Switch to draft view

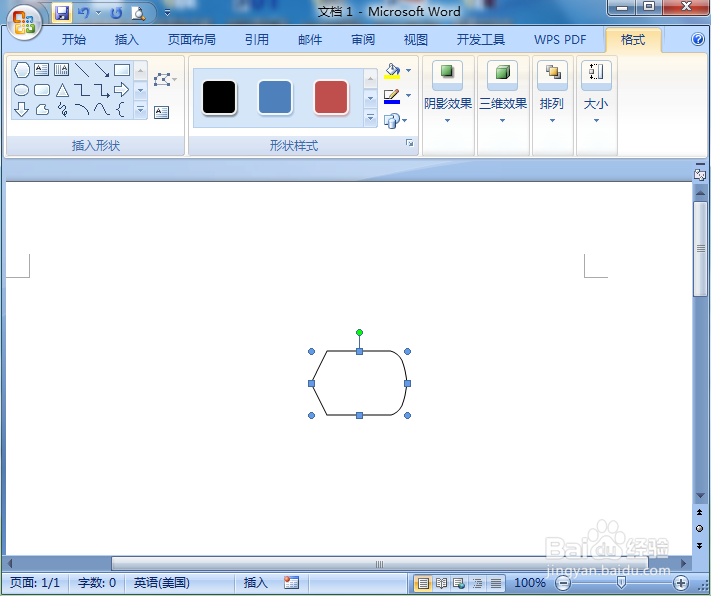[x=496, y=583]
